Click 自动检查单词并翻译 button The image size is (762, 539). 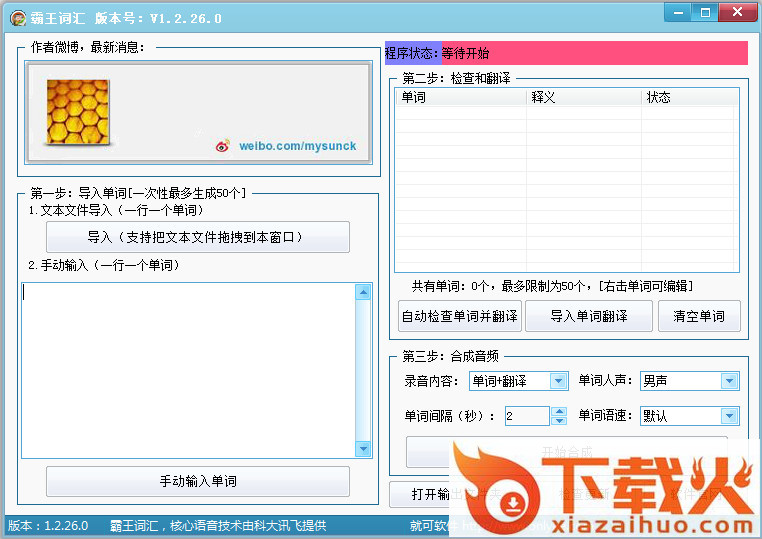[459, 316]
